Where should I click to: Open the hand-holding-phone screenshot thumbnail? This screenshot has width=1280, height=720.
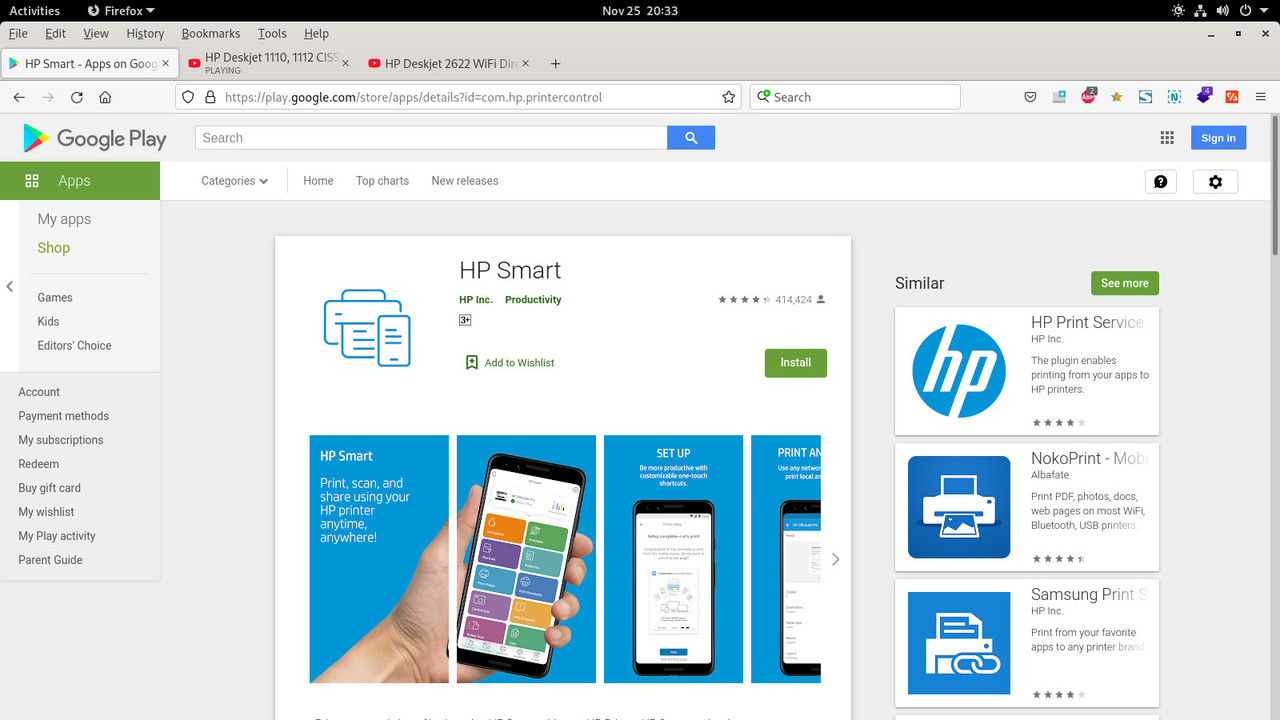(526, 559)
